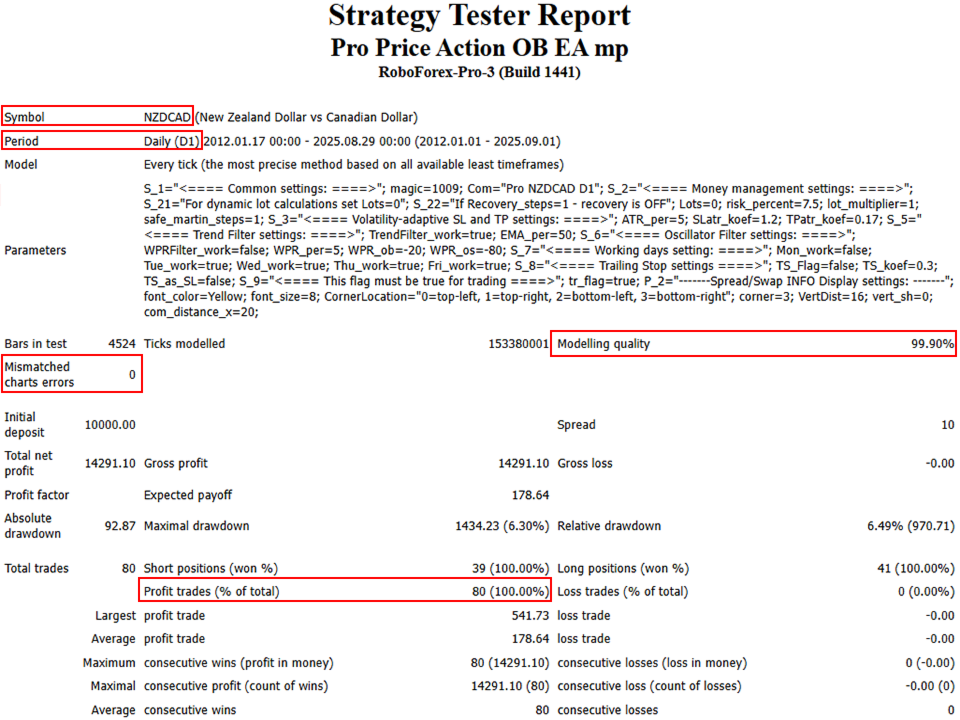Click the 'Gross profit' label
The width and height of the screenshot is (960, 720).
[x=176, y=463]
